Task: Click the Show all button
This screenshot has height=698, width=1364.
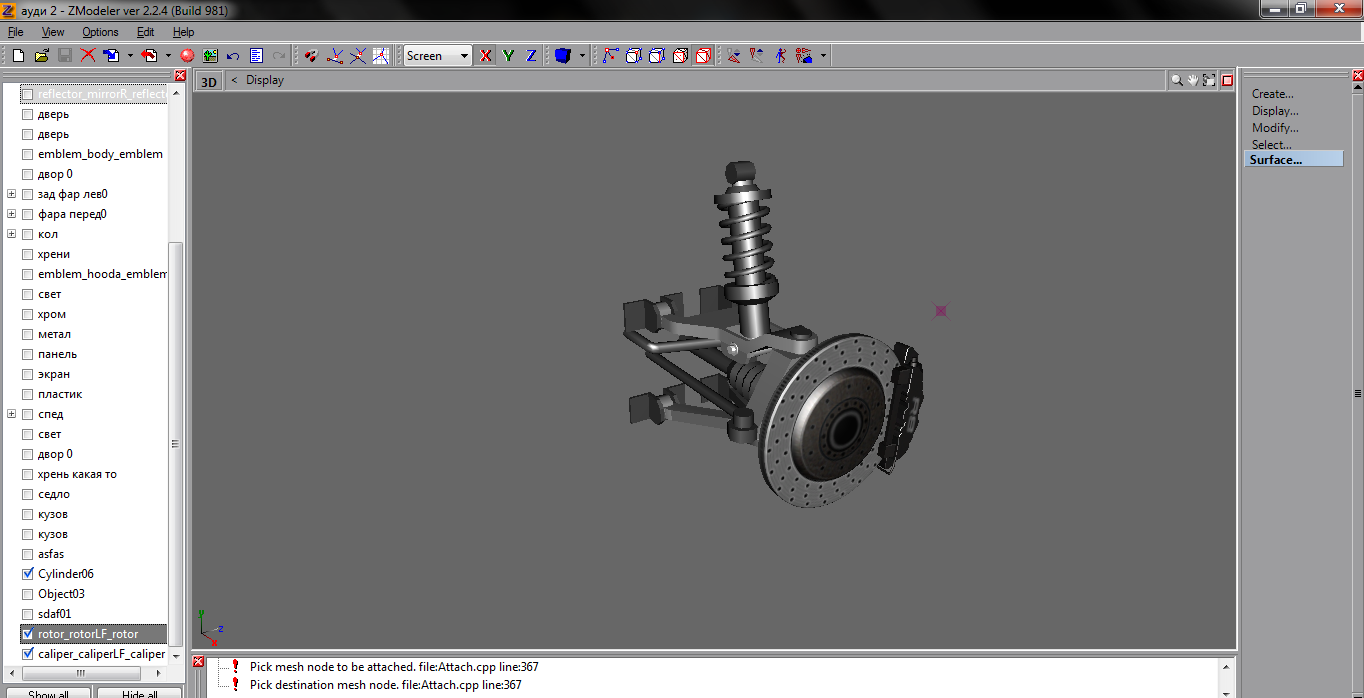Action: (x=48, y=693)
